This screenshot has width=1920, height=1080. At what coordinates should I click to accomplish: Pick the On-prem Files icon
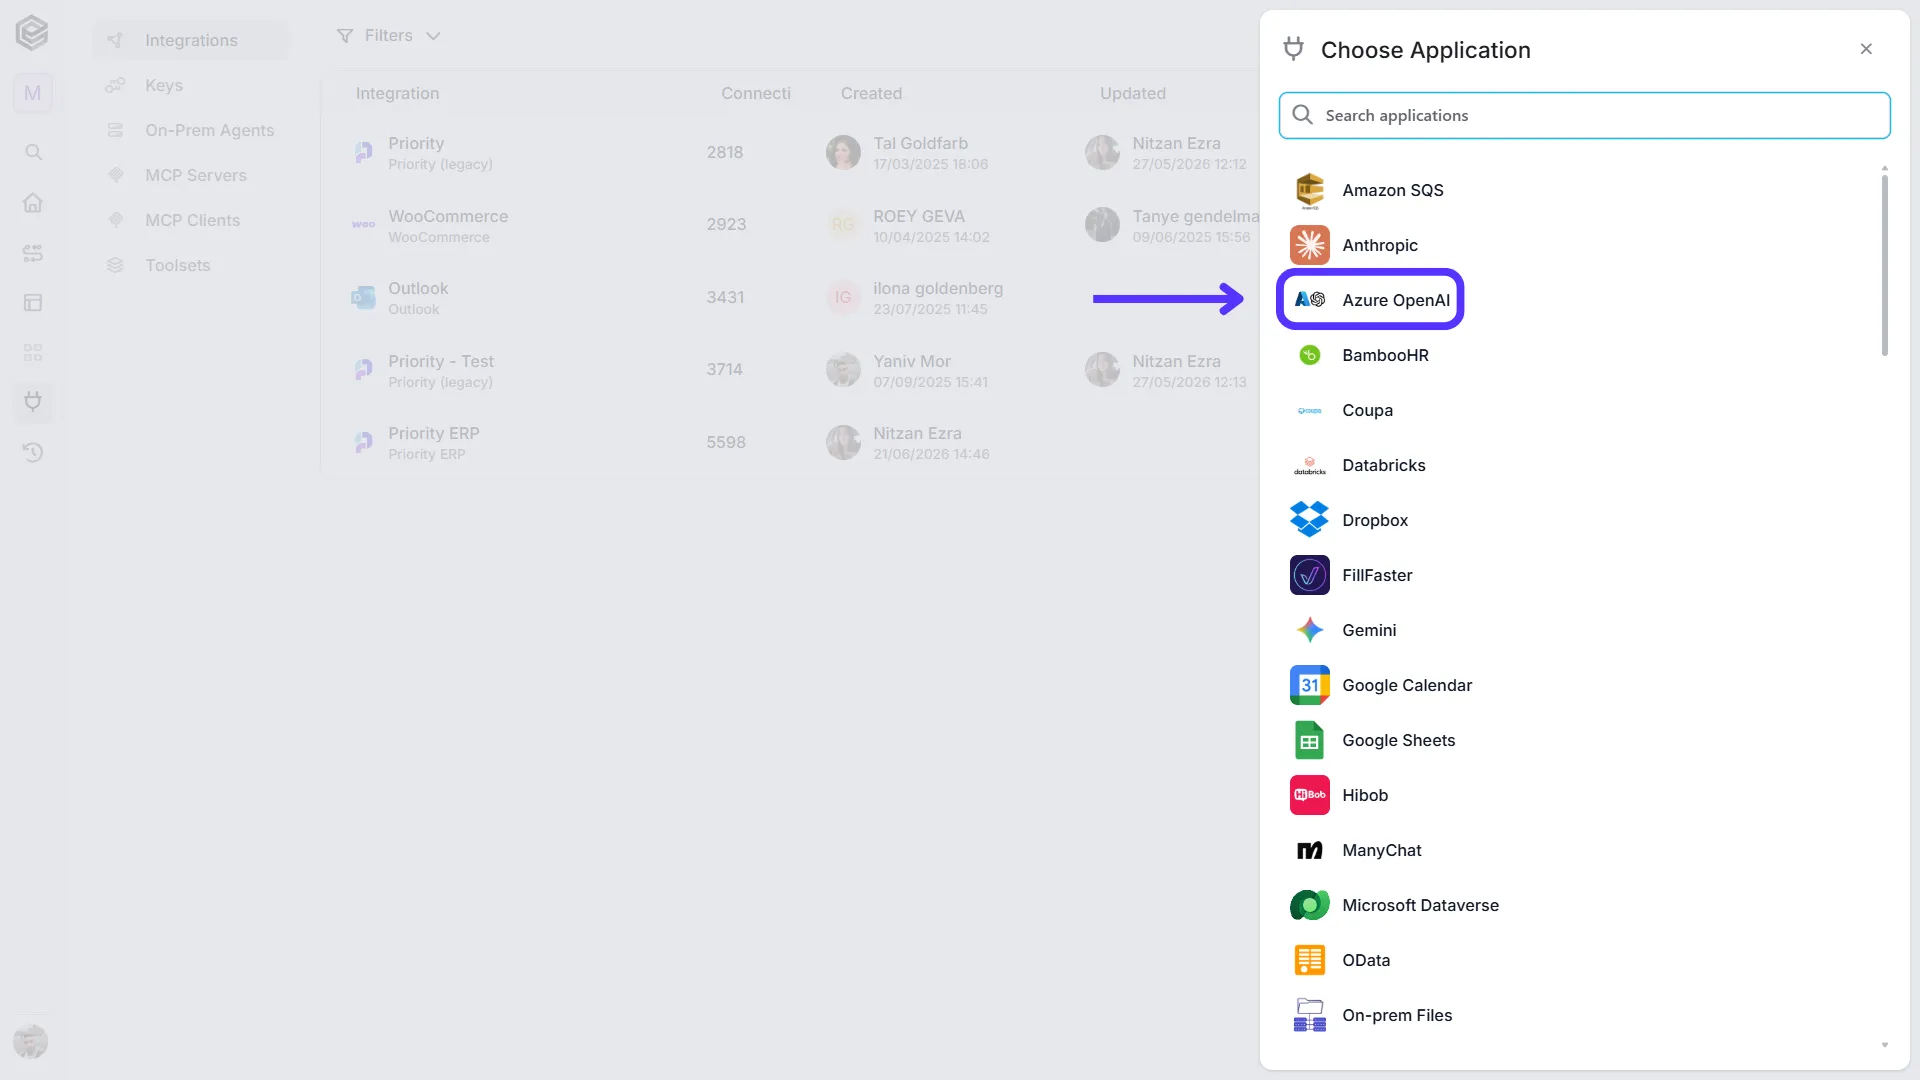coord(1309,1015)
